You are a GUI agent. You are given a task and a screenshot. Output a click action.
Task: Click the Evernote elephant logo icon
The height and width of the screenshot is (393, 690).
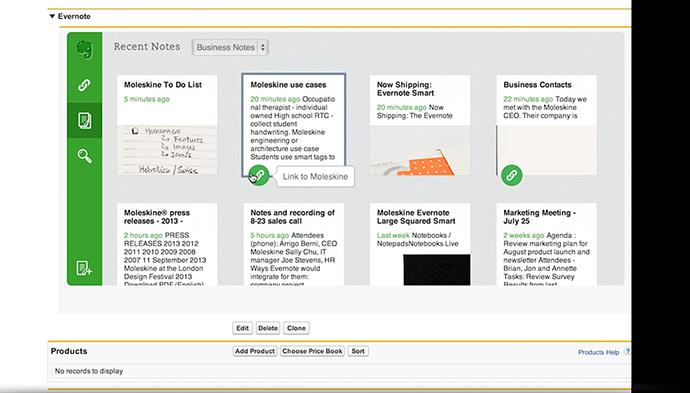click(x=84, y=50)
